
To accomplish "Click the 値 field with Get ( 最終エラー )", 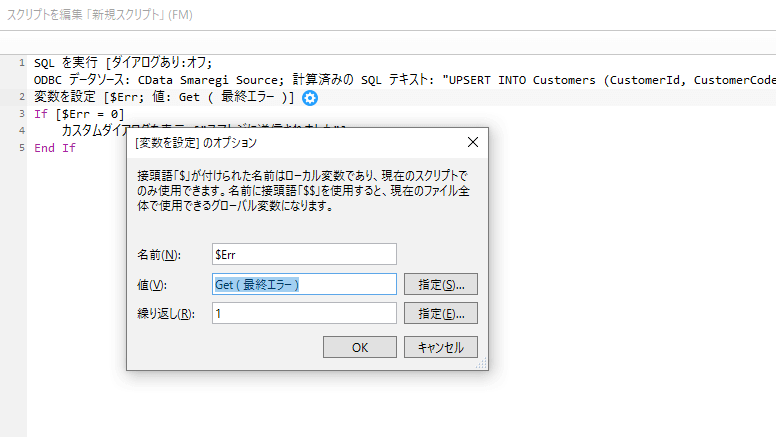I will pos(305,284).
